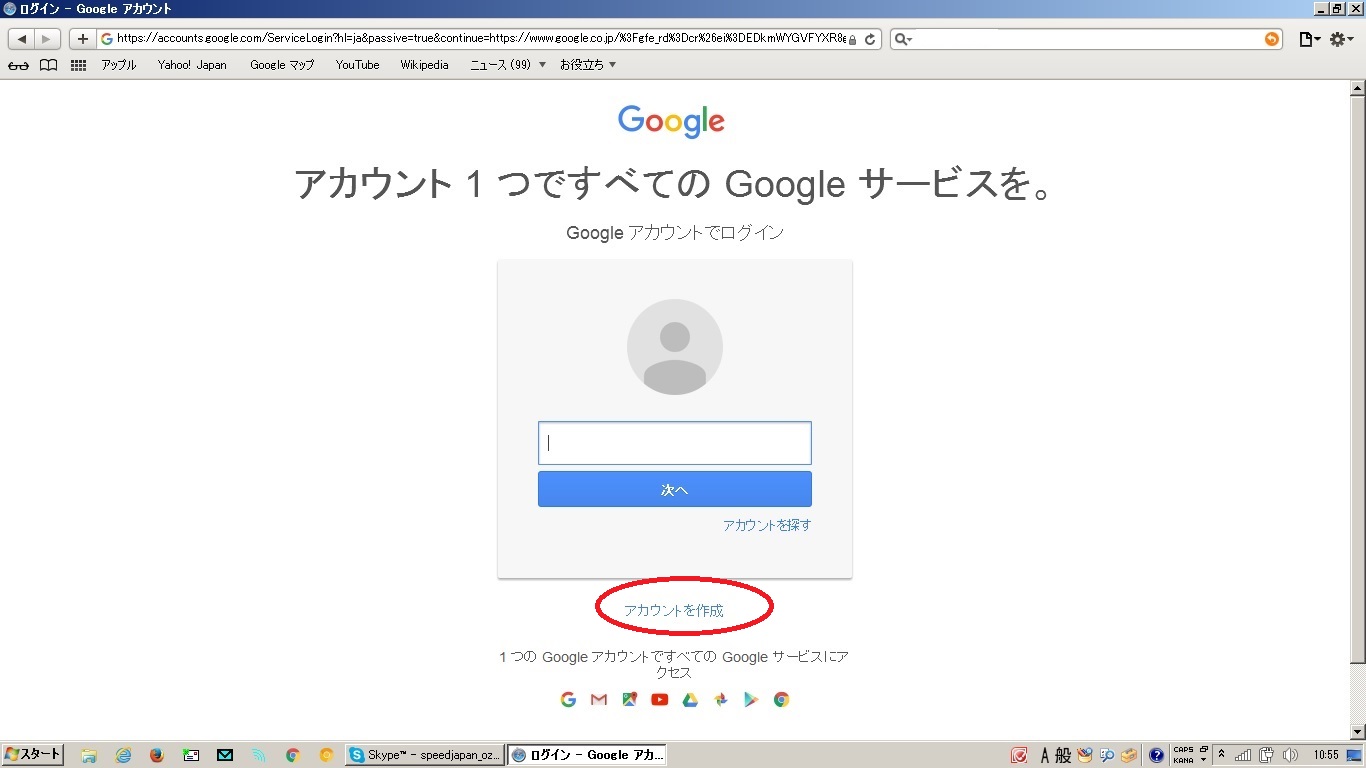Open the gear settings dropdown menu
Image resolution: width=1366 pixels, height=768 pixels.
[x=1342, y=39]
